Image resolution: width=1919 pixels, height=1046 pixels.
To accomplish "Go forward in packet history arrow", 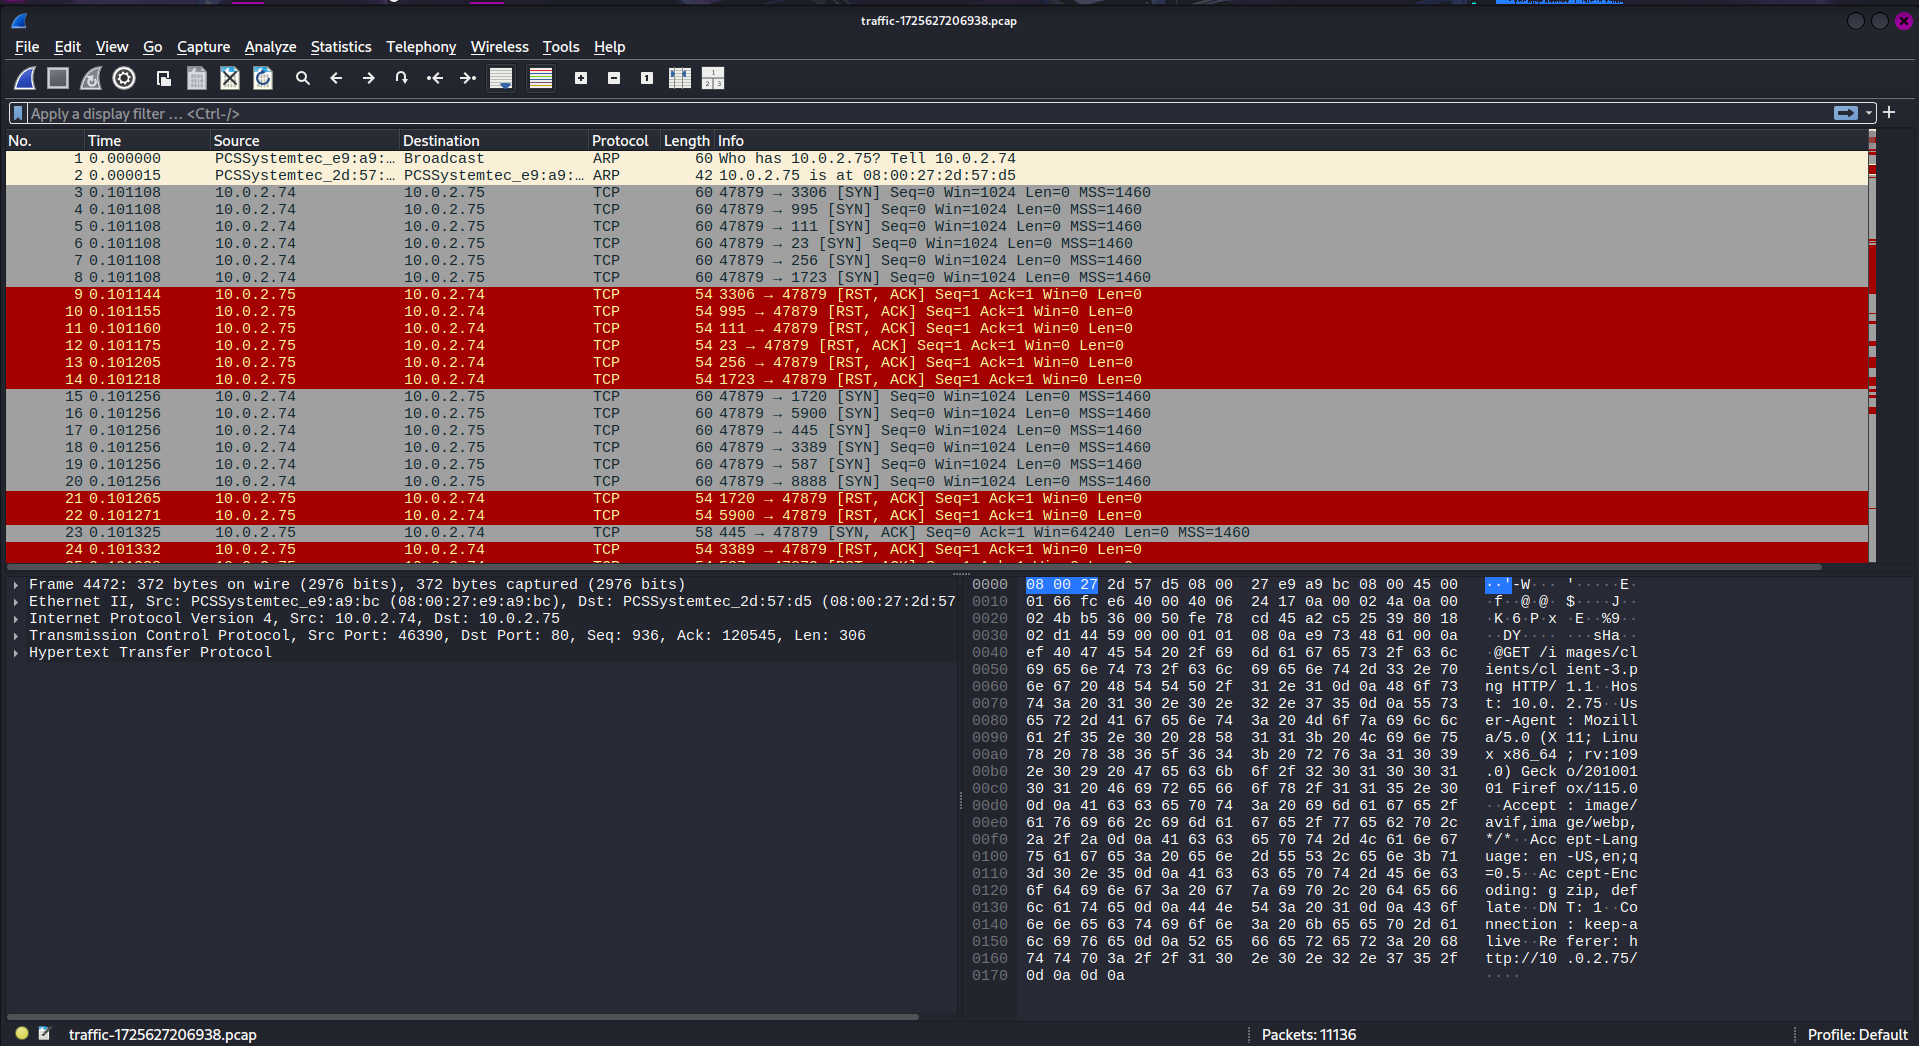I will (369, 78).
